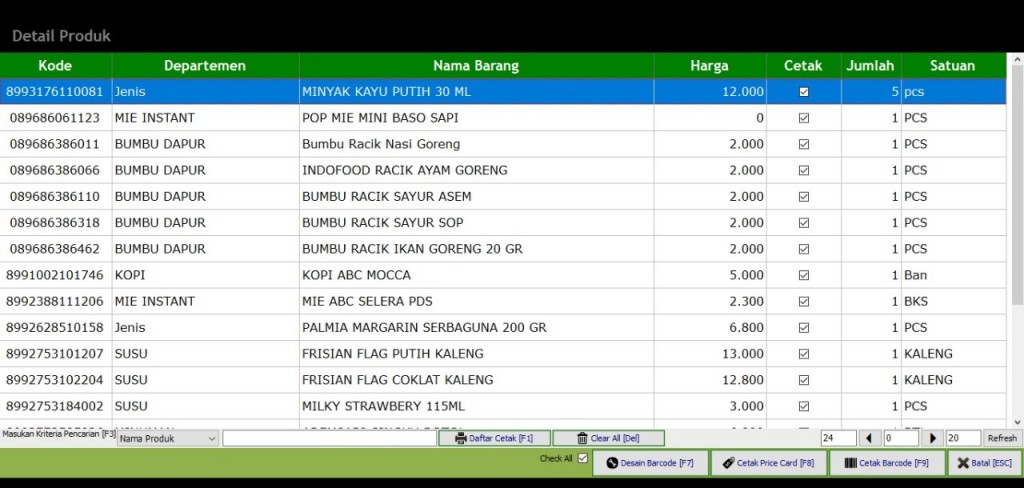Select the KOPI department cell
This screenshot has width=1024, height=488.
pos(205,275)
